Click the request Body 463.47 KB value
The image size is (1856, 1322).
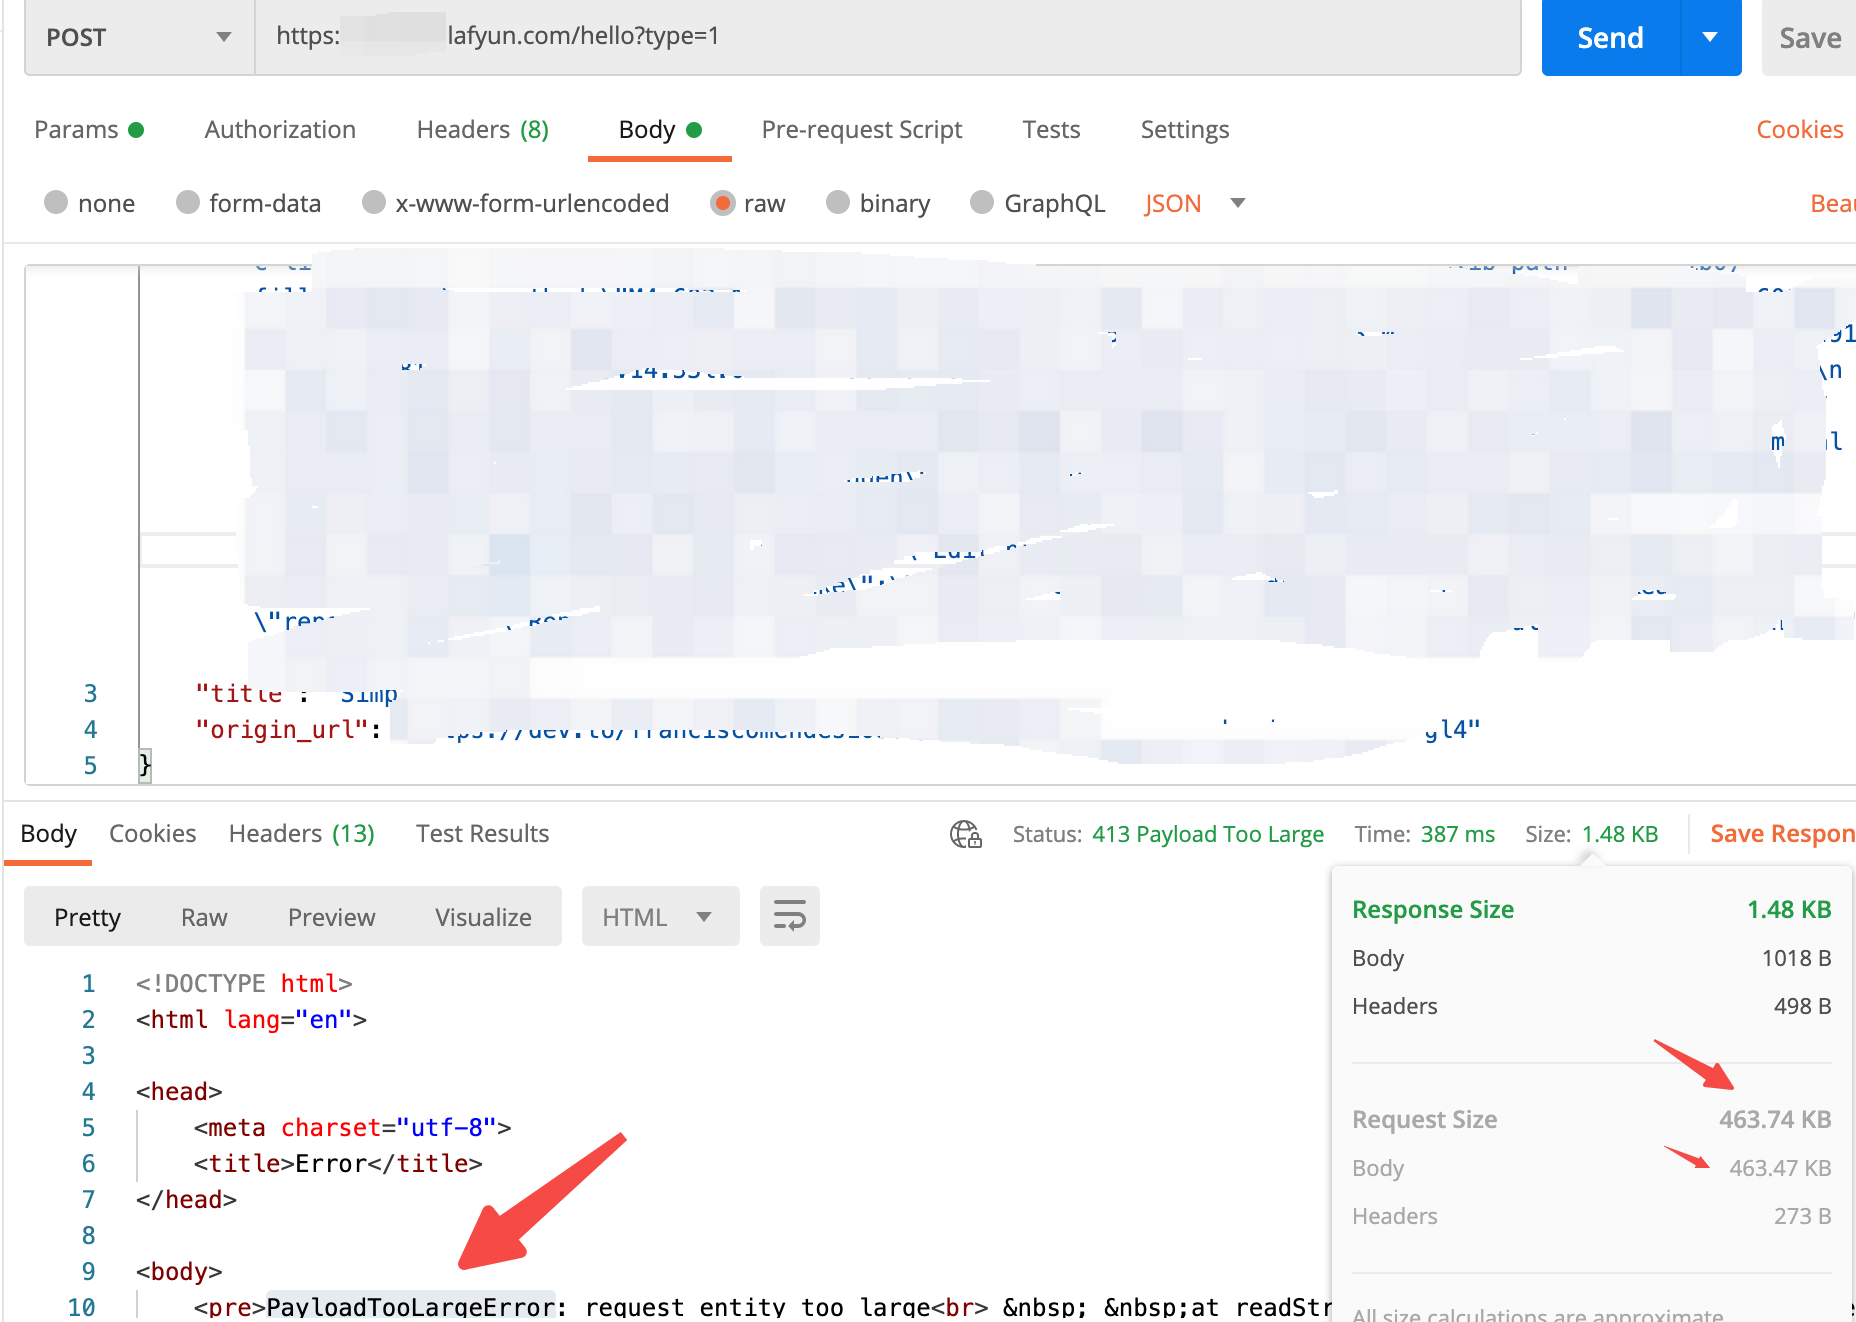(1780, 1168)
